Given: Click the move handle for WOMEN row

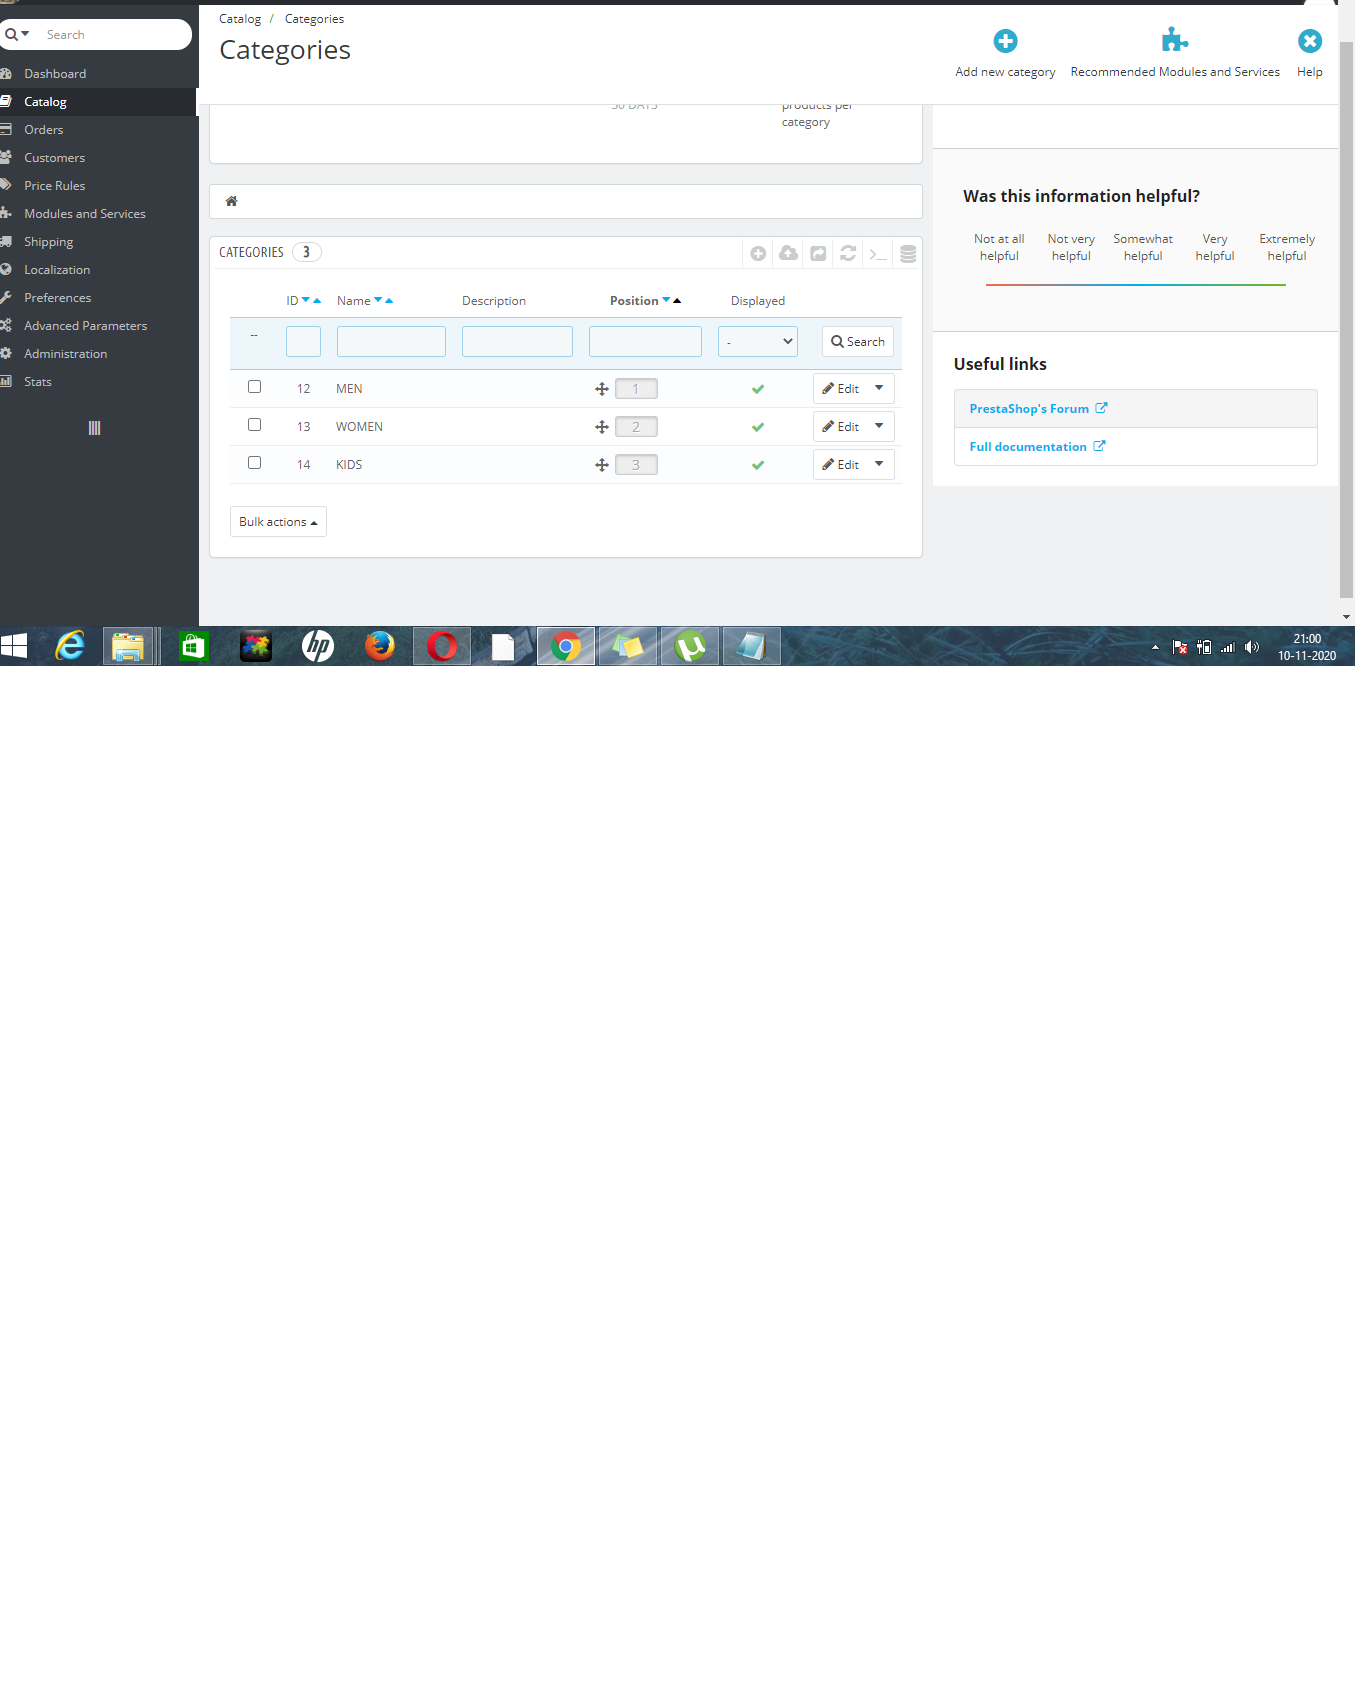Looking at the screenshot, I should coord(602,427).
